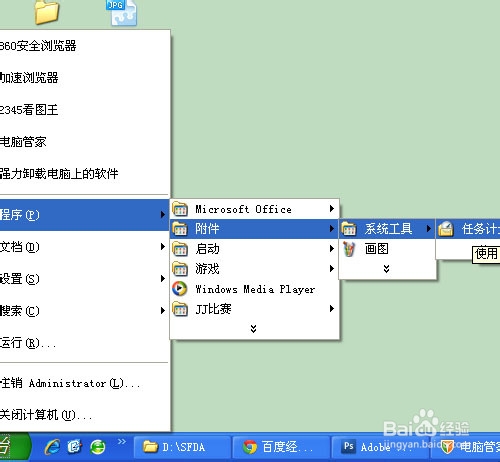Viewport: 500px width, 462px height.
Task: Click the 游戏 folder icon
Action: (180, 269)
